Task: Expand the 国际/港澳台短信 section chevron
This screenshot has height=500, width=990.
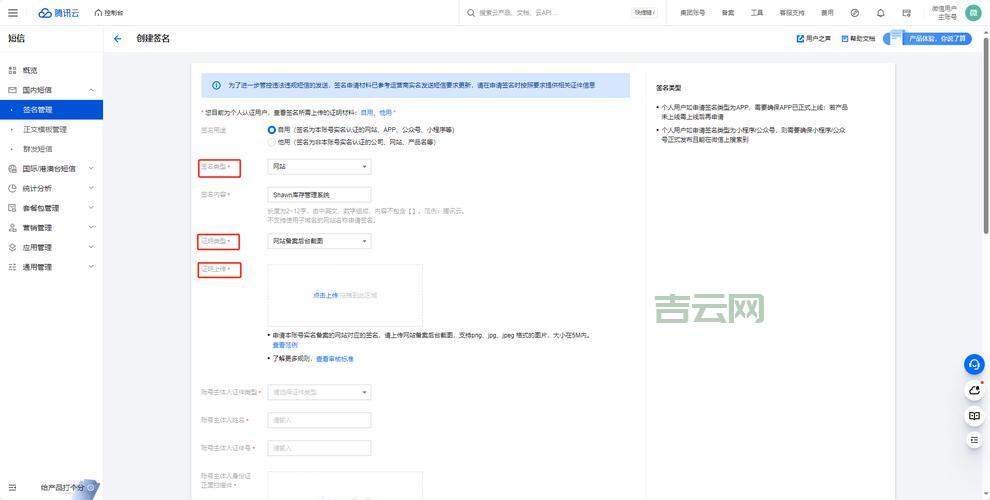Action: 91,169
